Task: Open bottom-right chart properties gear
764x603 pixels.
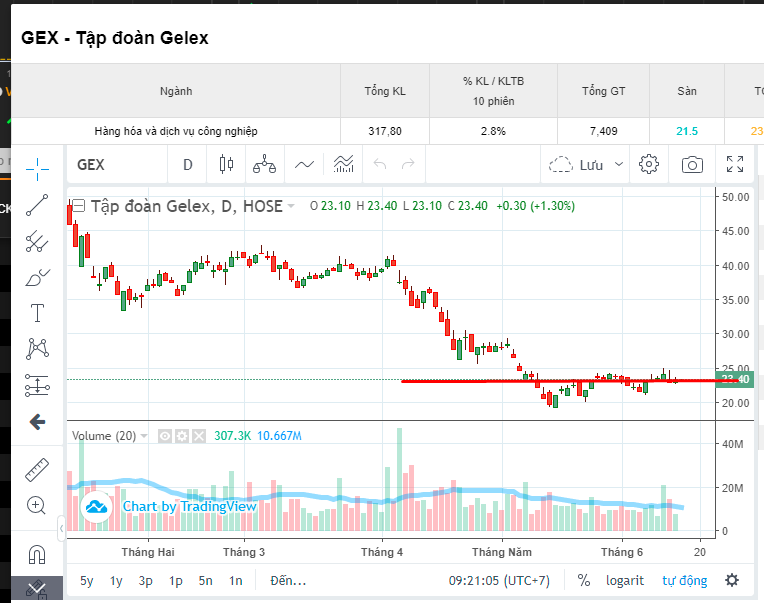Action: pos(732,580)
